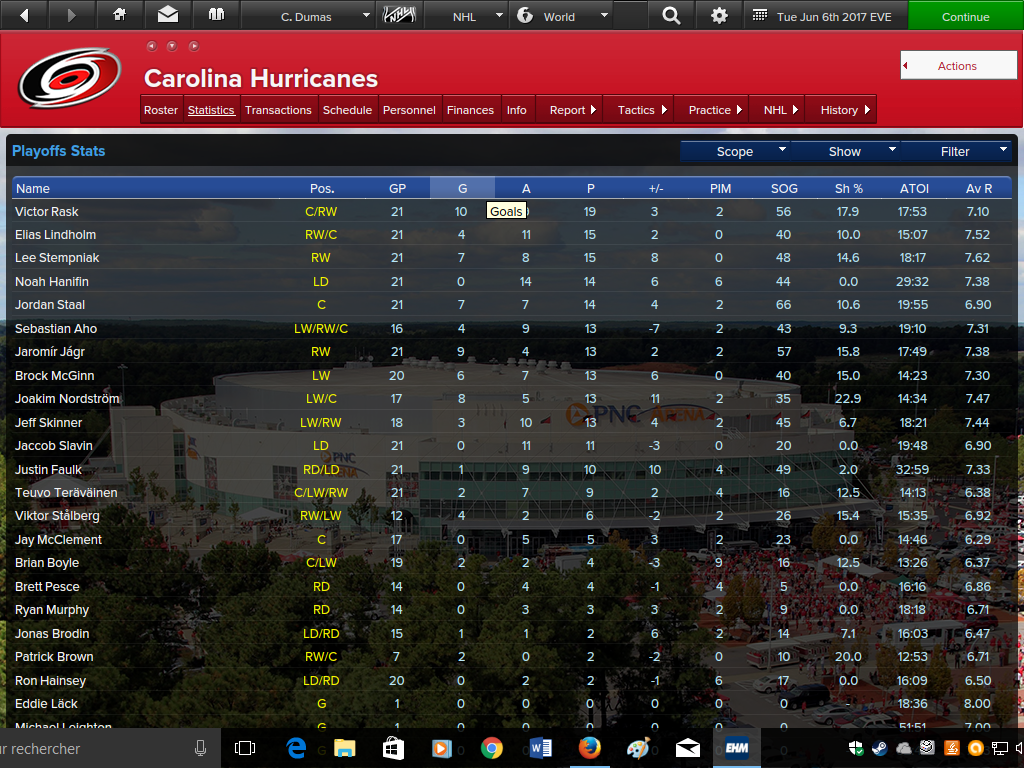
Task: Expand the Report submenu
Action: [569, 110]
